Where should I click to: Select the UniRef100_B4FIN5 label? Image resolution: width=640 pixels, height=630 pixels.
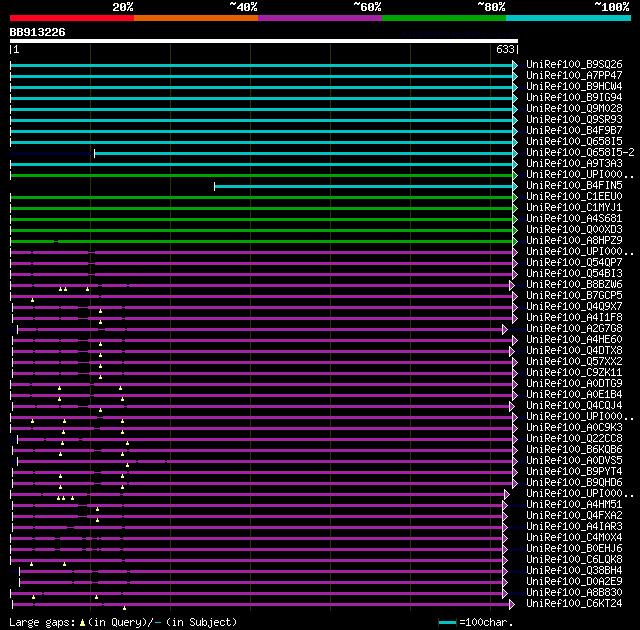pyautogui.click(x=574, y=186)
